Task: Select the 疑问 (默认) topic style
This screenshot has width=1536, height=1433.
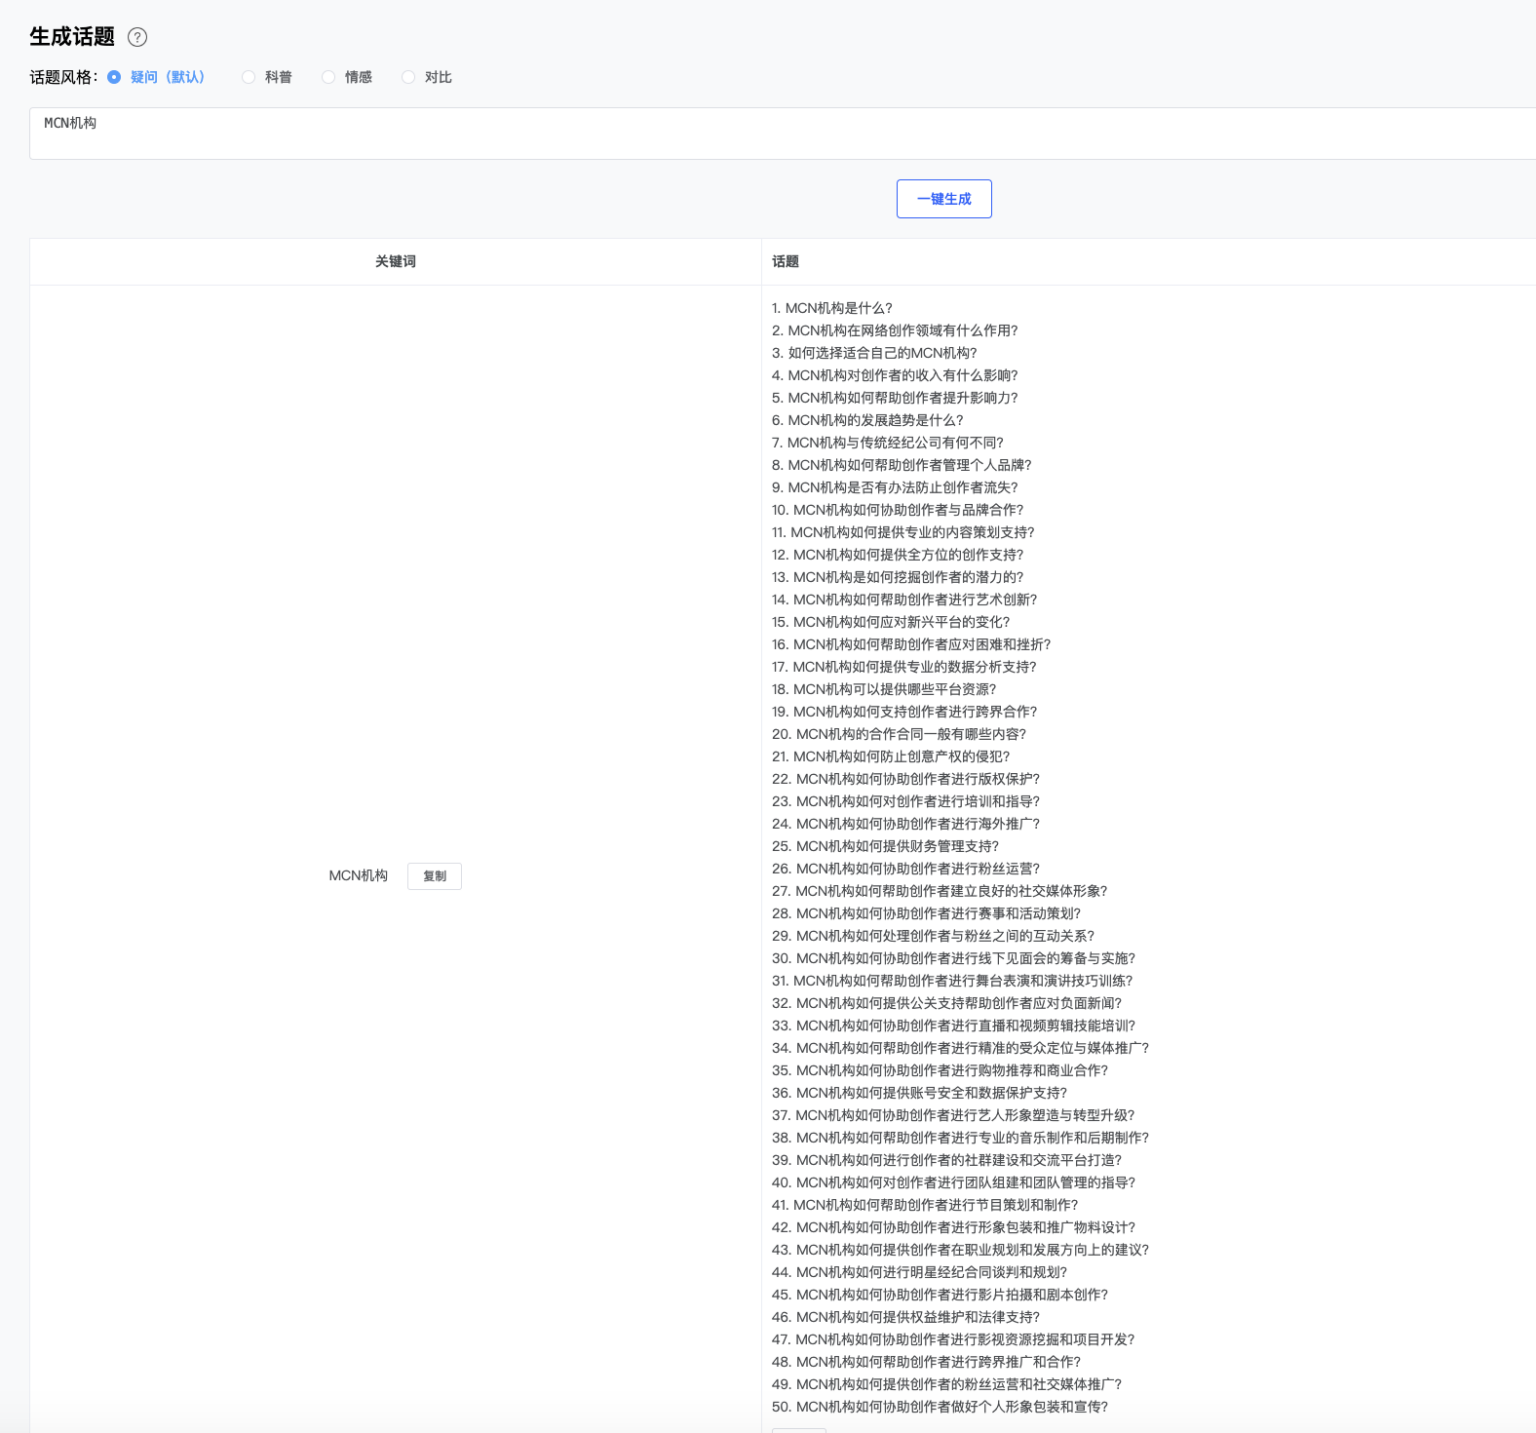Action: [114, 77]
